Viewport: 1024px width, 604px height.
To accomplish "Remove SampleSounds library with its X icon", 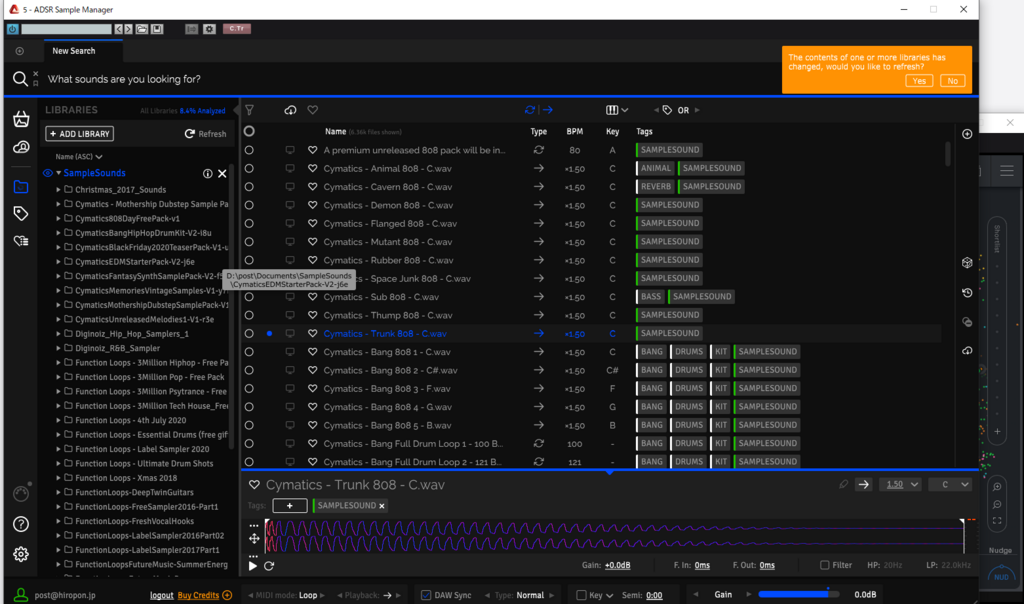I will coord(222,174).
